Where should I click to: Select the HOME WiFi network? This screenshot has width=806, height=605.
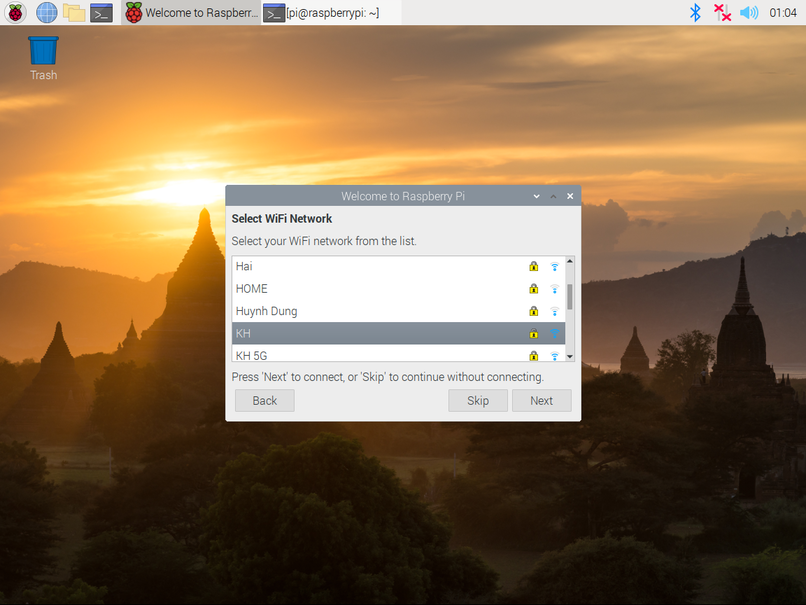coord(398,289)
